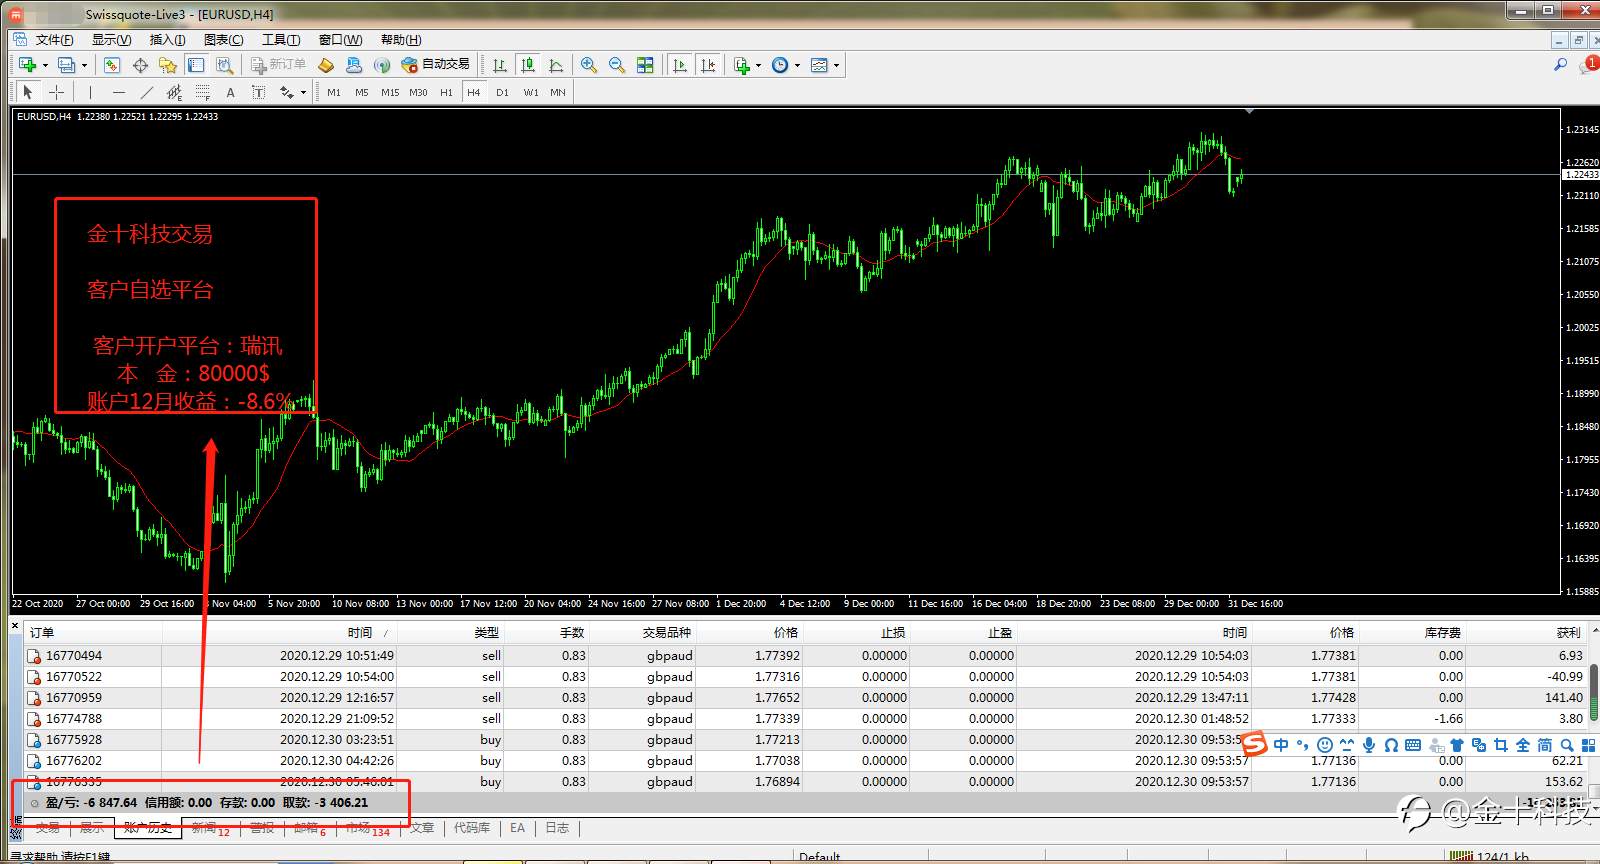Image resolution: width=1600 pixels, height=864 pixels.
Task: Open the Data Window icon
Action: [140, 65]
